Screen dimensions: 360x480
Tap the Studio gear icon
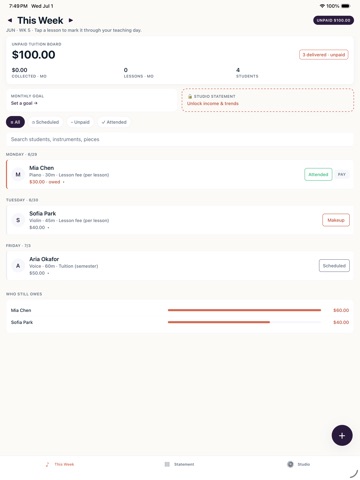[x=290, y=464]
